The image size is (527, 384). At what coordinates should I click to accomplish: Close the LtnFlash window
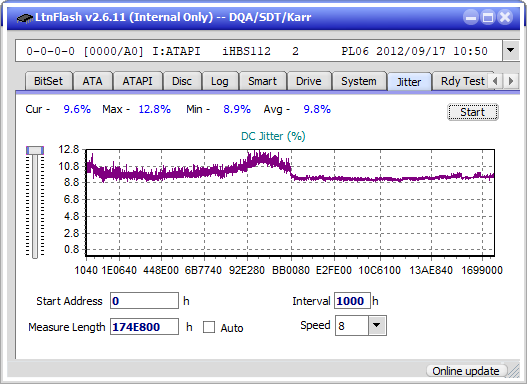pos(505,17)
